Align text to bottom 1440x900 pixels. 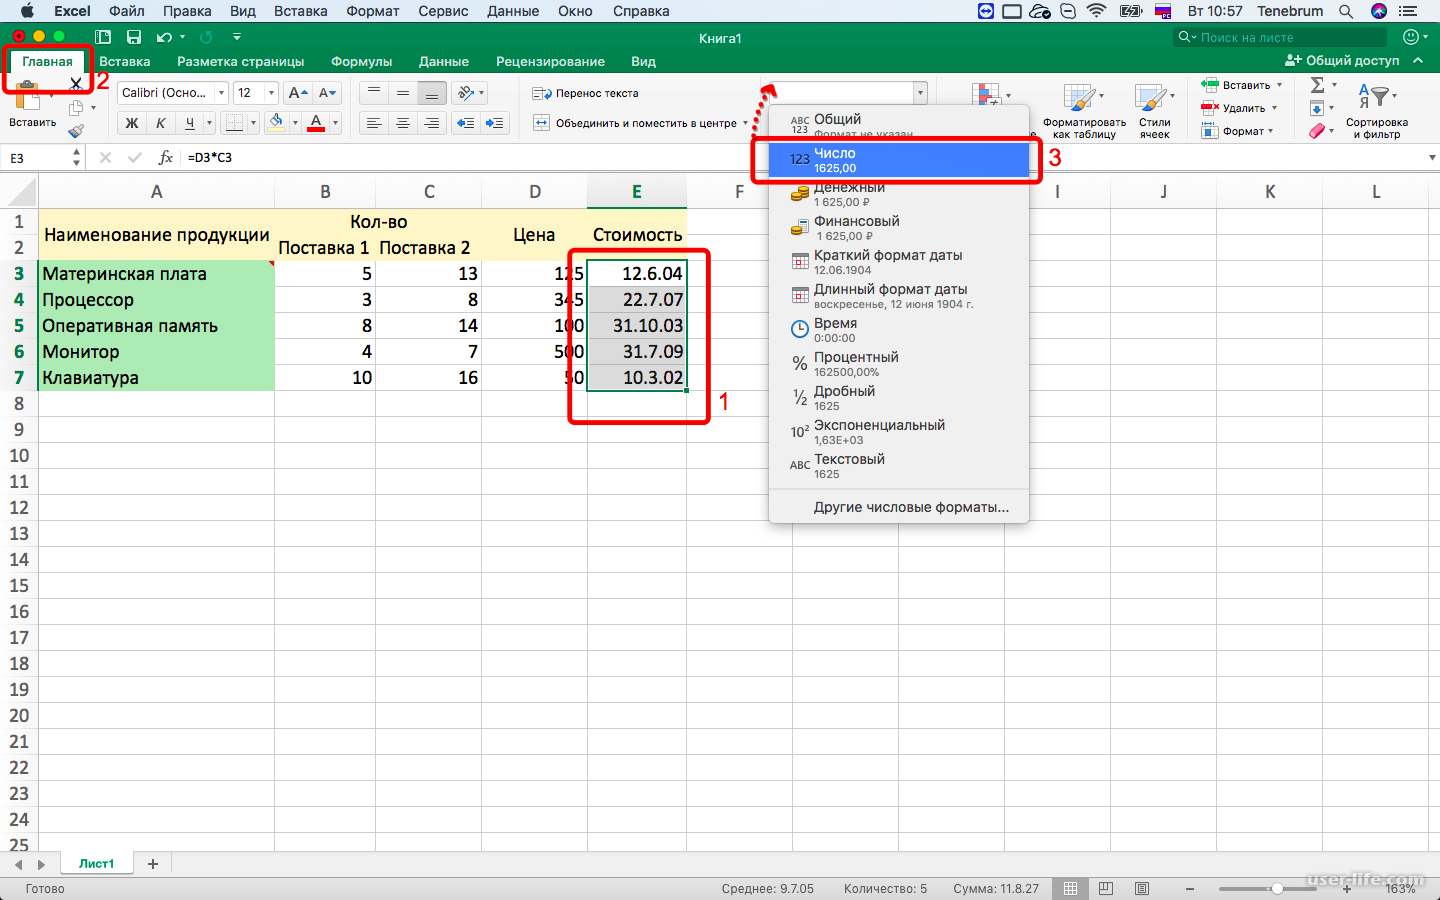[431, 93]
